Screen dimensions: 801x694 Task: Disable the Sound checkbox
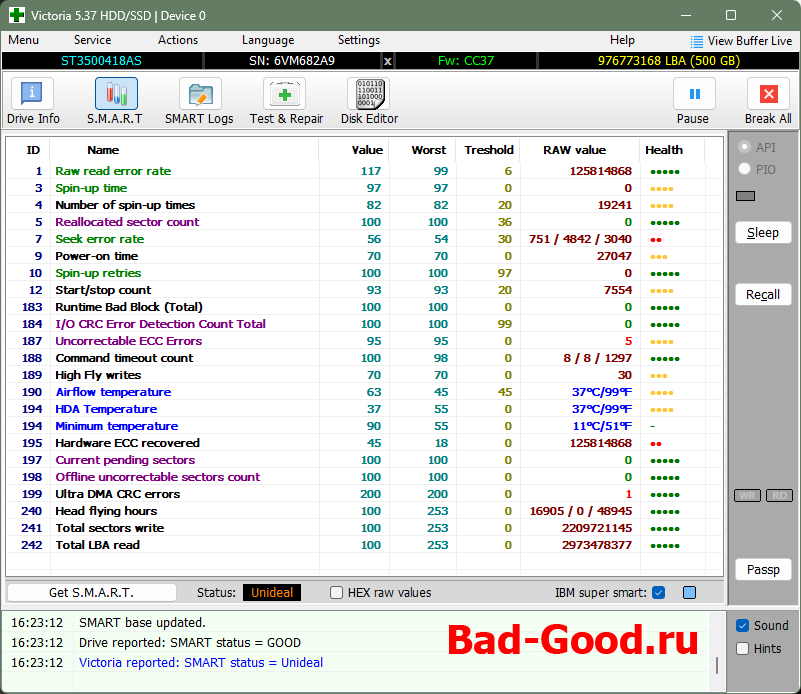tap(742, 626)
